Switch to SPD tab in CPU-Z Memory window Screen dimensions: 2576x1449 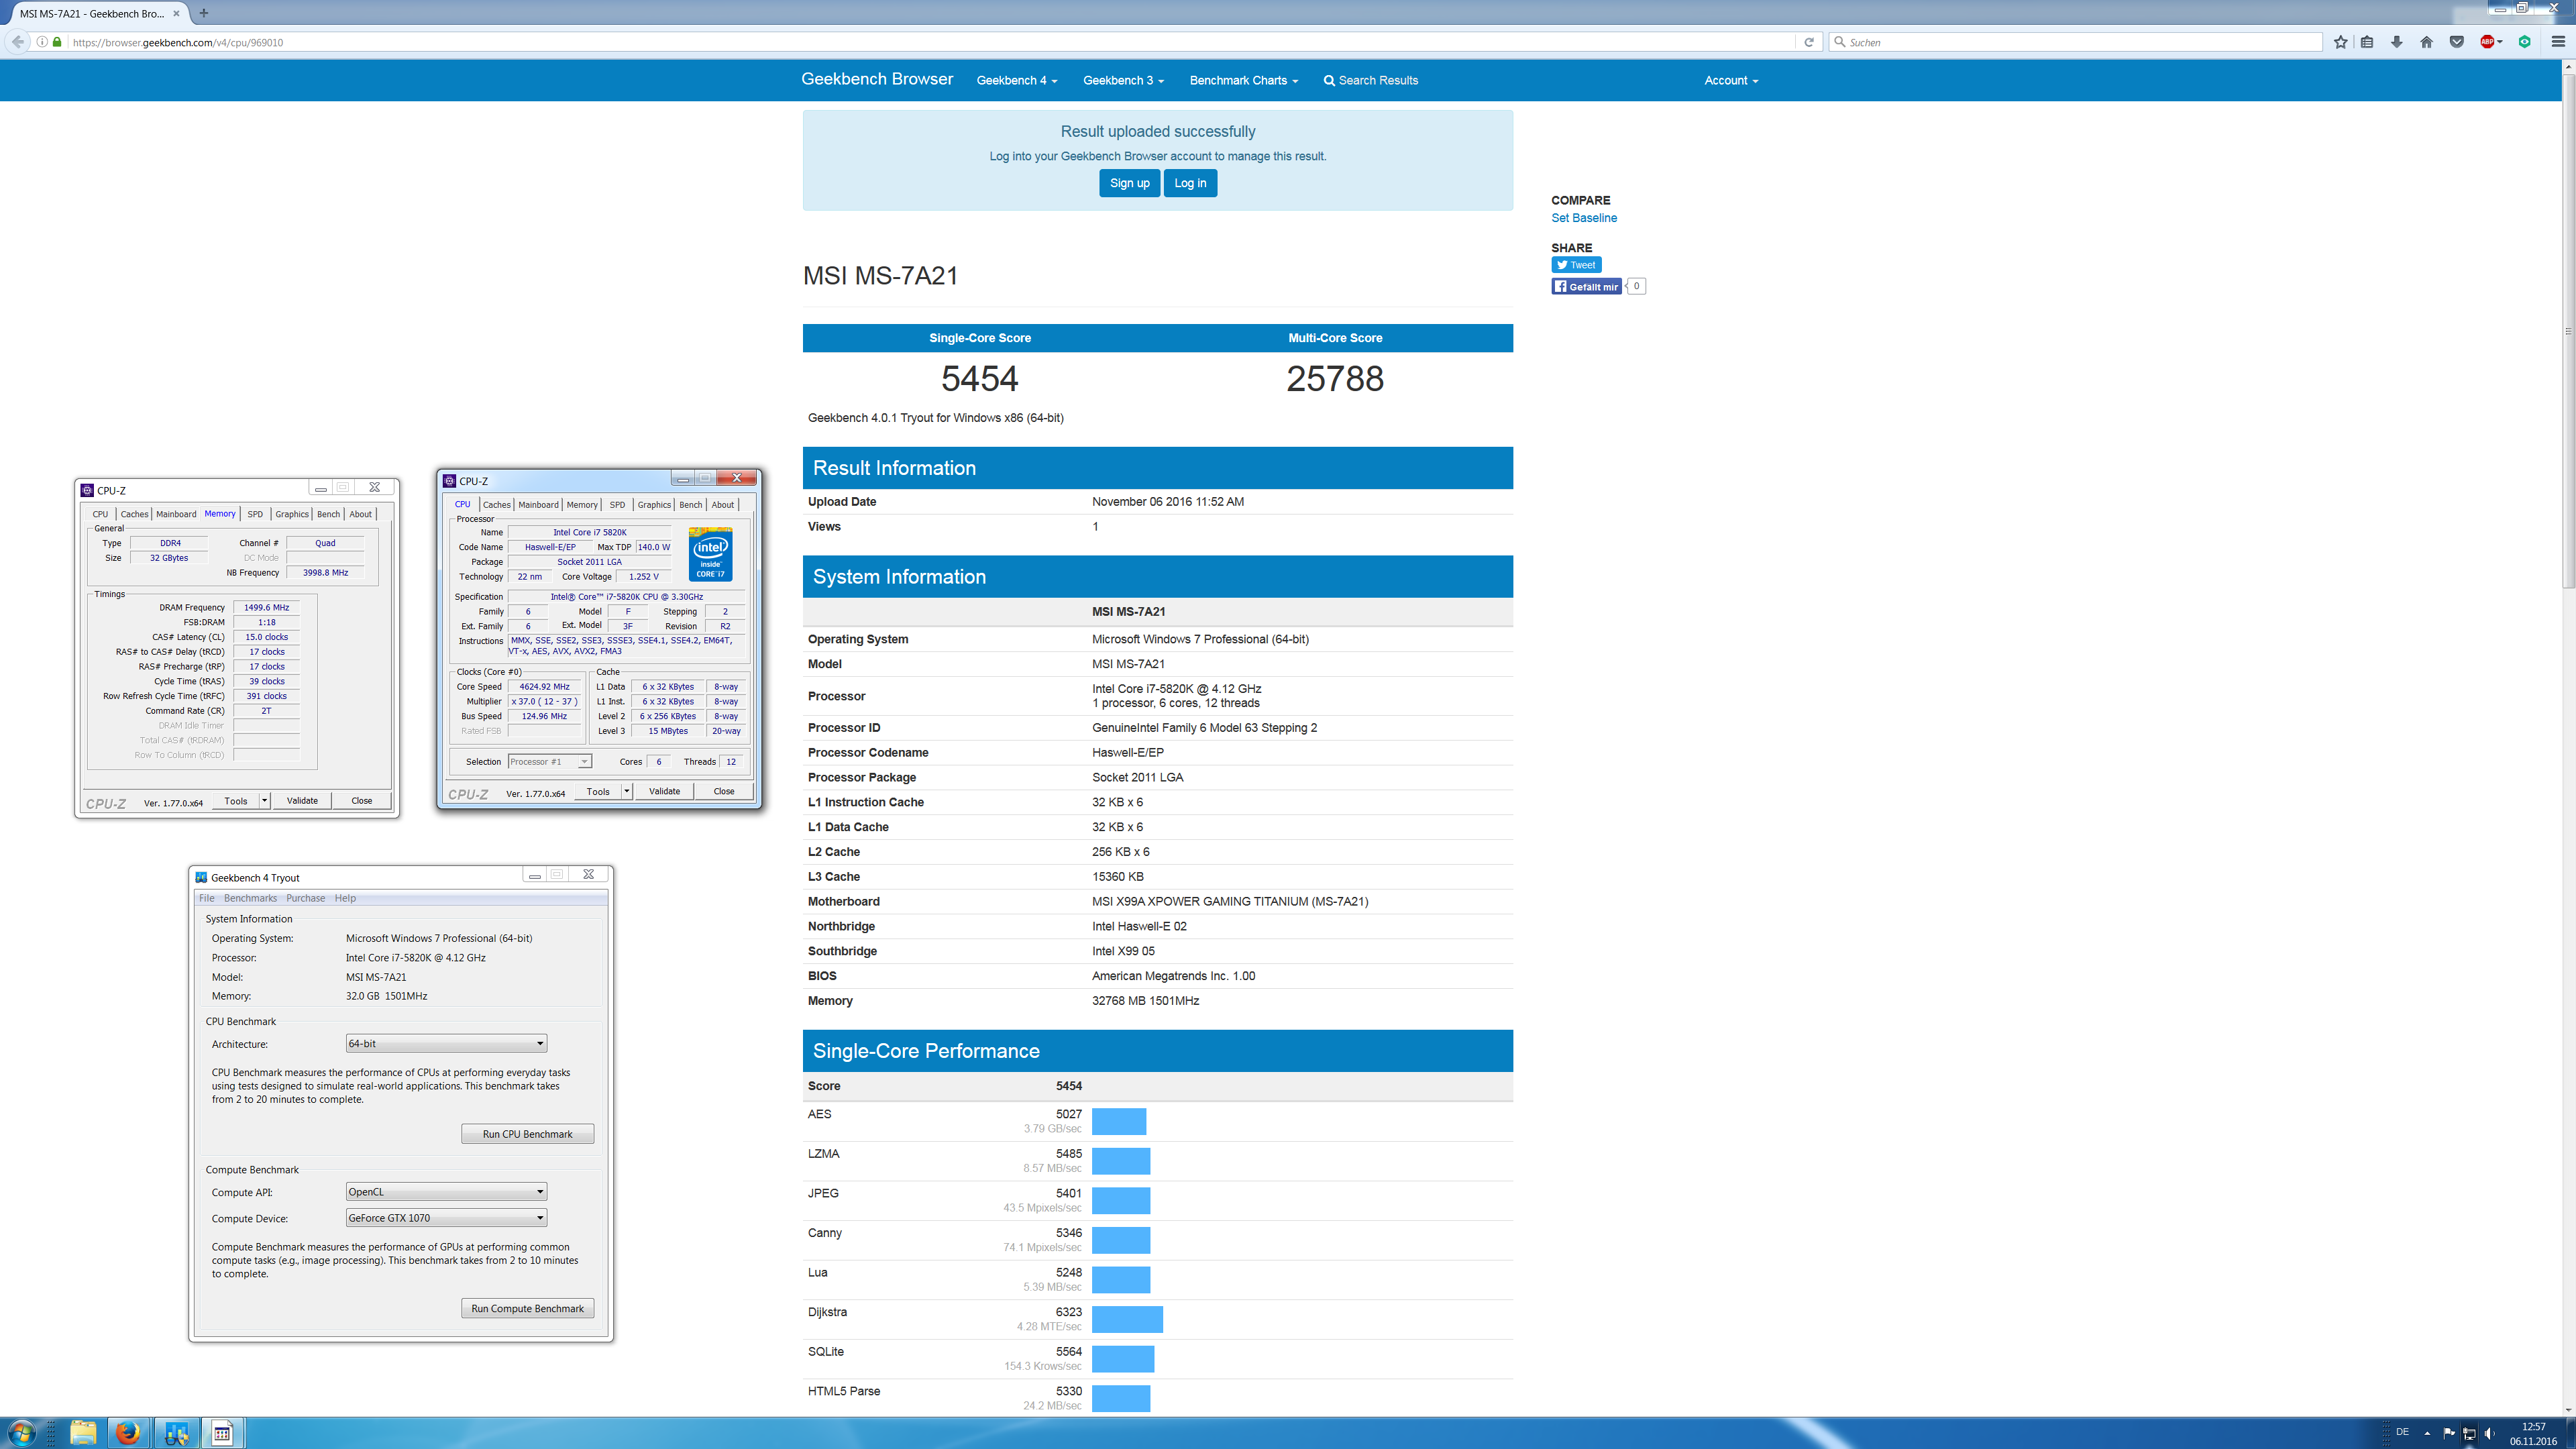pyautogui.click(x=255, y=514)
